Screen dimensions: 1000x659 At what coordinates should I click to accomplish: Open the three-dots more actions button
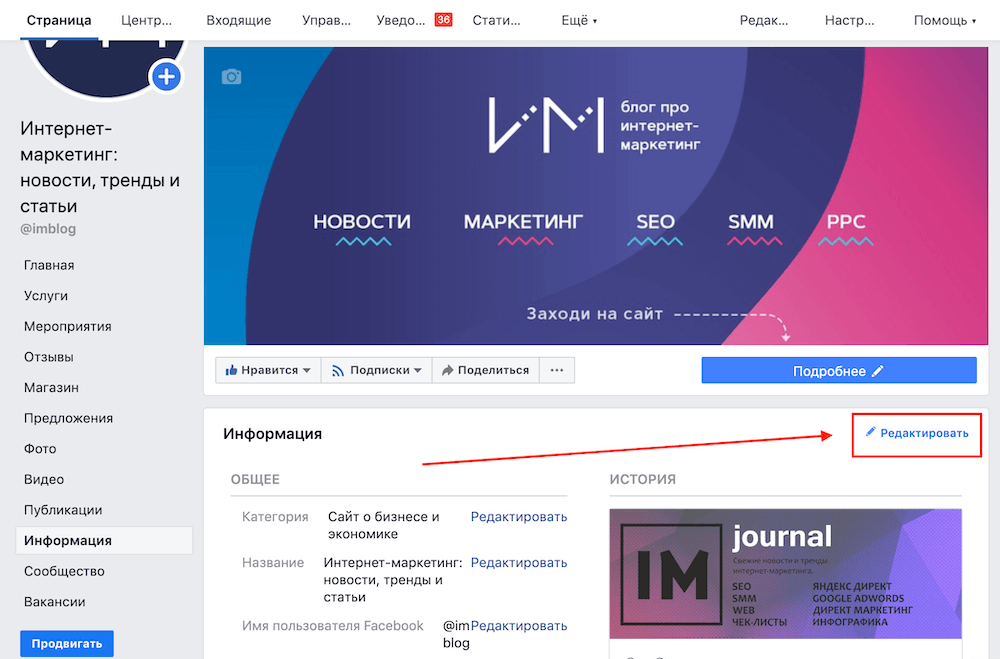pyautogui.click(x=557, y=370)
